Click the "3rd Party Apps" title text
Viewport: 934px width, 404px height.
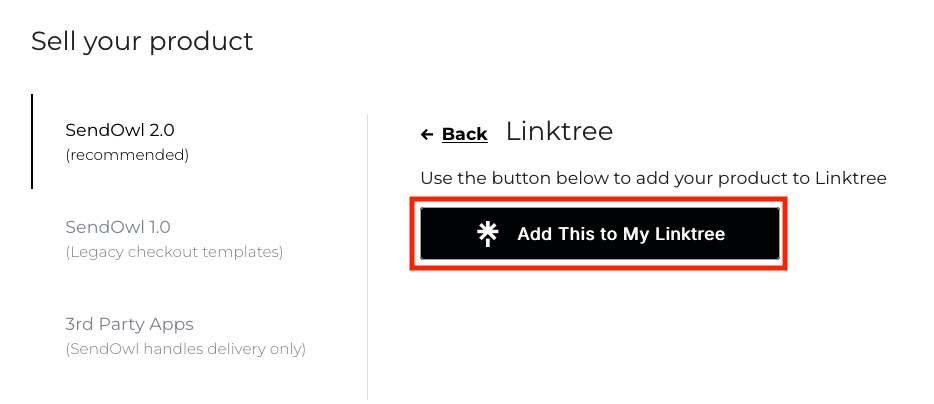(x=129, y=325)
